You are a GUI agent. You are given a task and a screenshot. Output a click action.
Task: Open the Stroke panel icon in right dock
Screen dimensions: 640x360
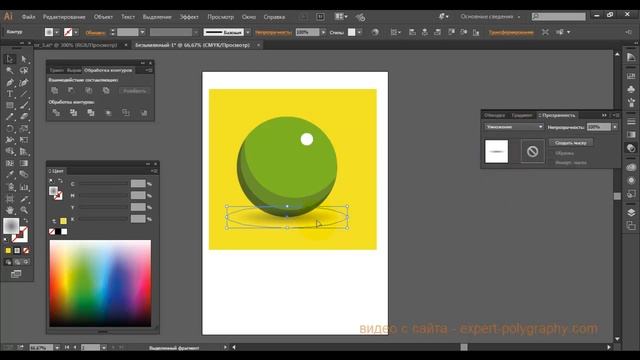point(631,122)
